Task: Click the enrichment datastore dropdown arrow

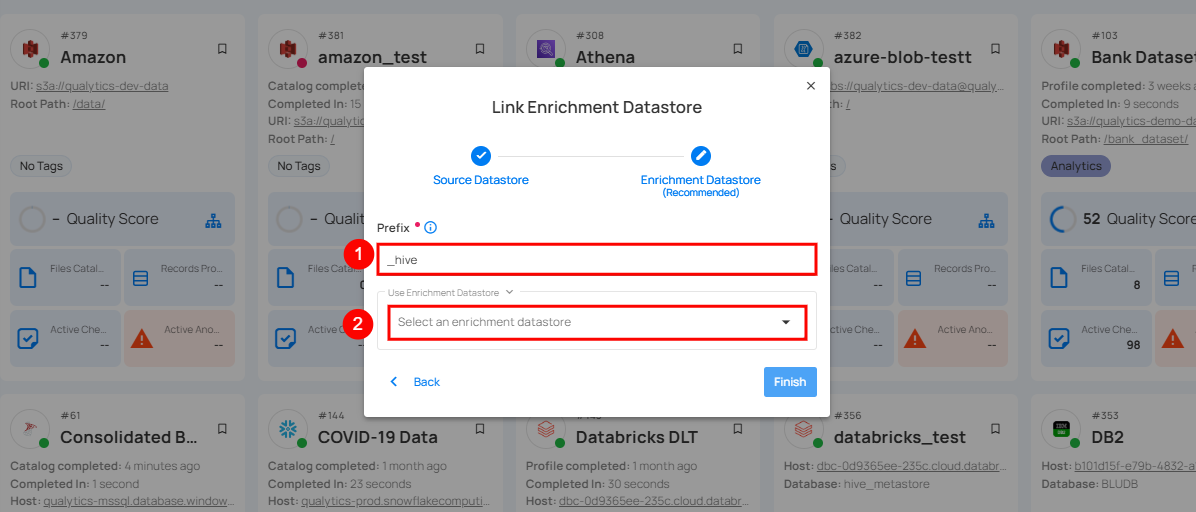Action: tap(786, 322)
